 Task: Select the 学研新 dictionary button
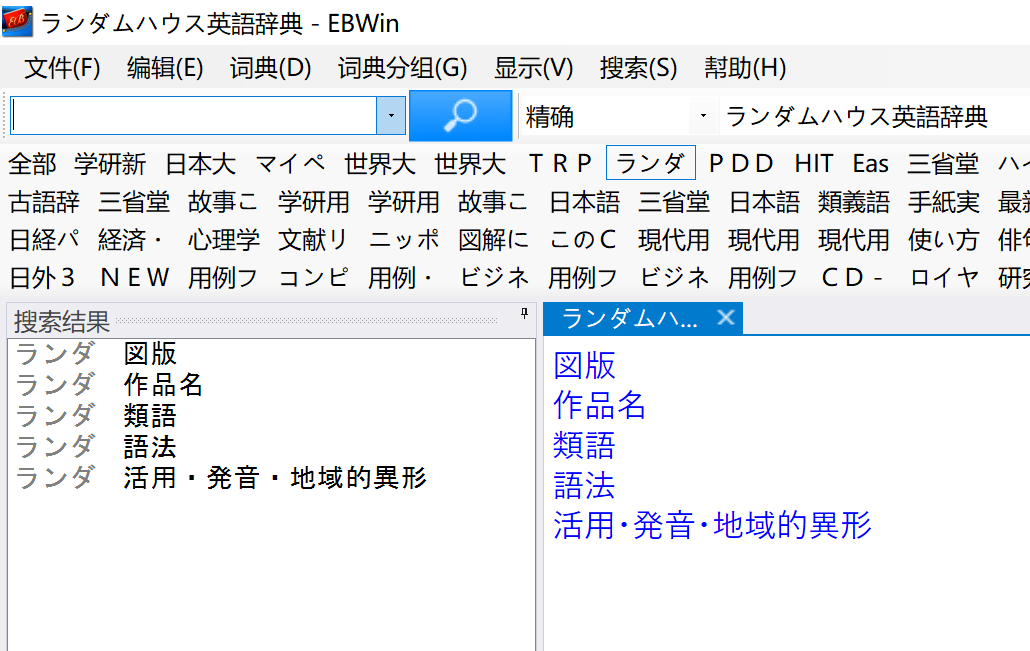pyautogui.click(x=110, y=163)
